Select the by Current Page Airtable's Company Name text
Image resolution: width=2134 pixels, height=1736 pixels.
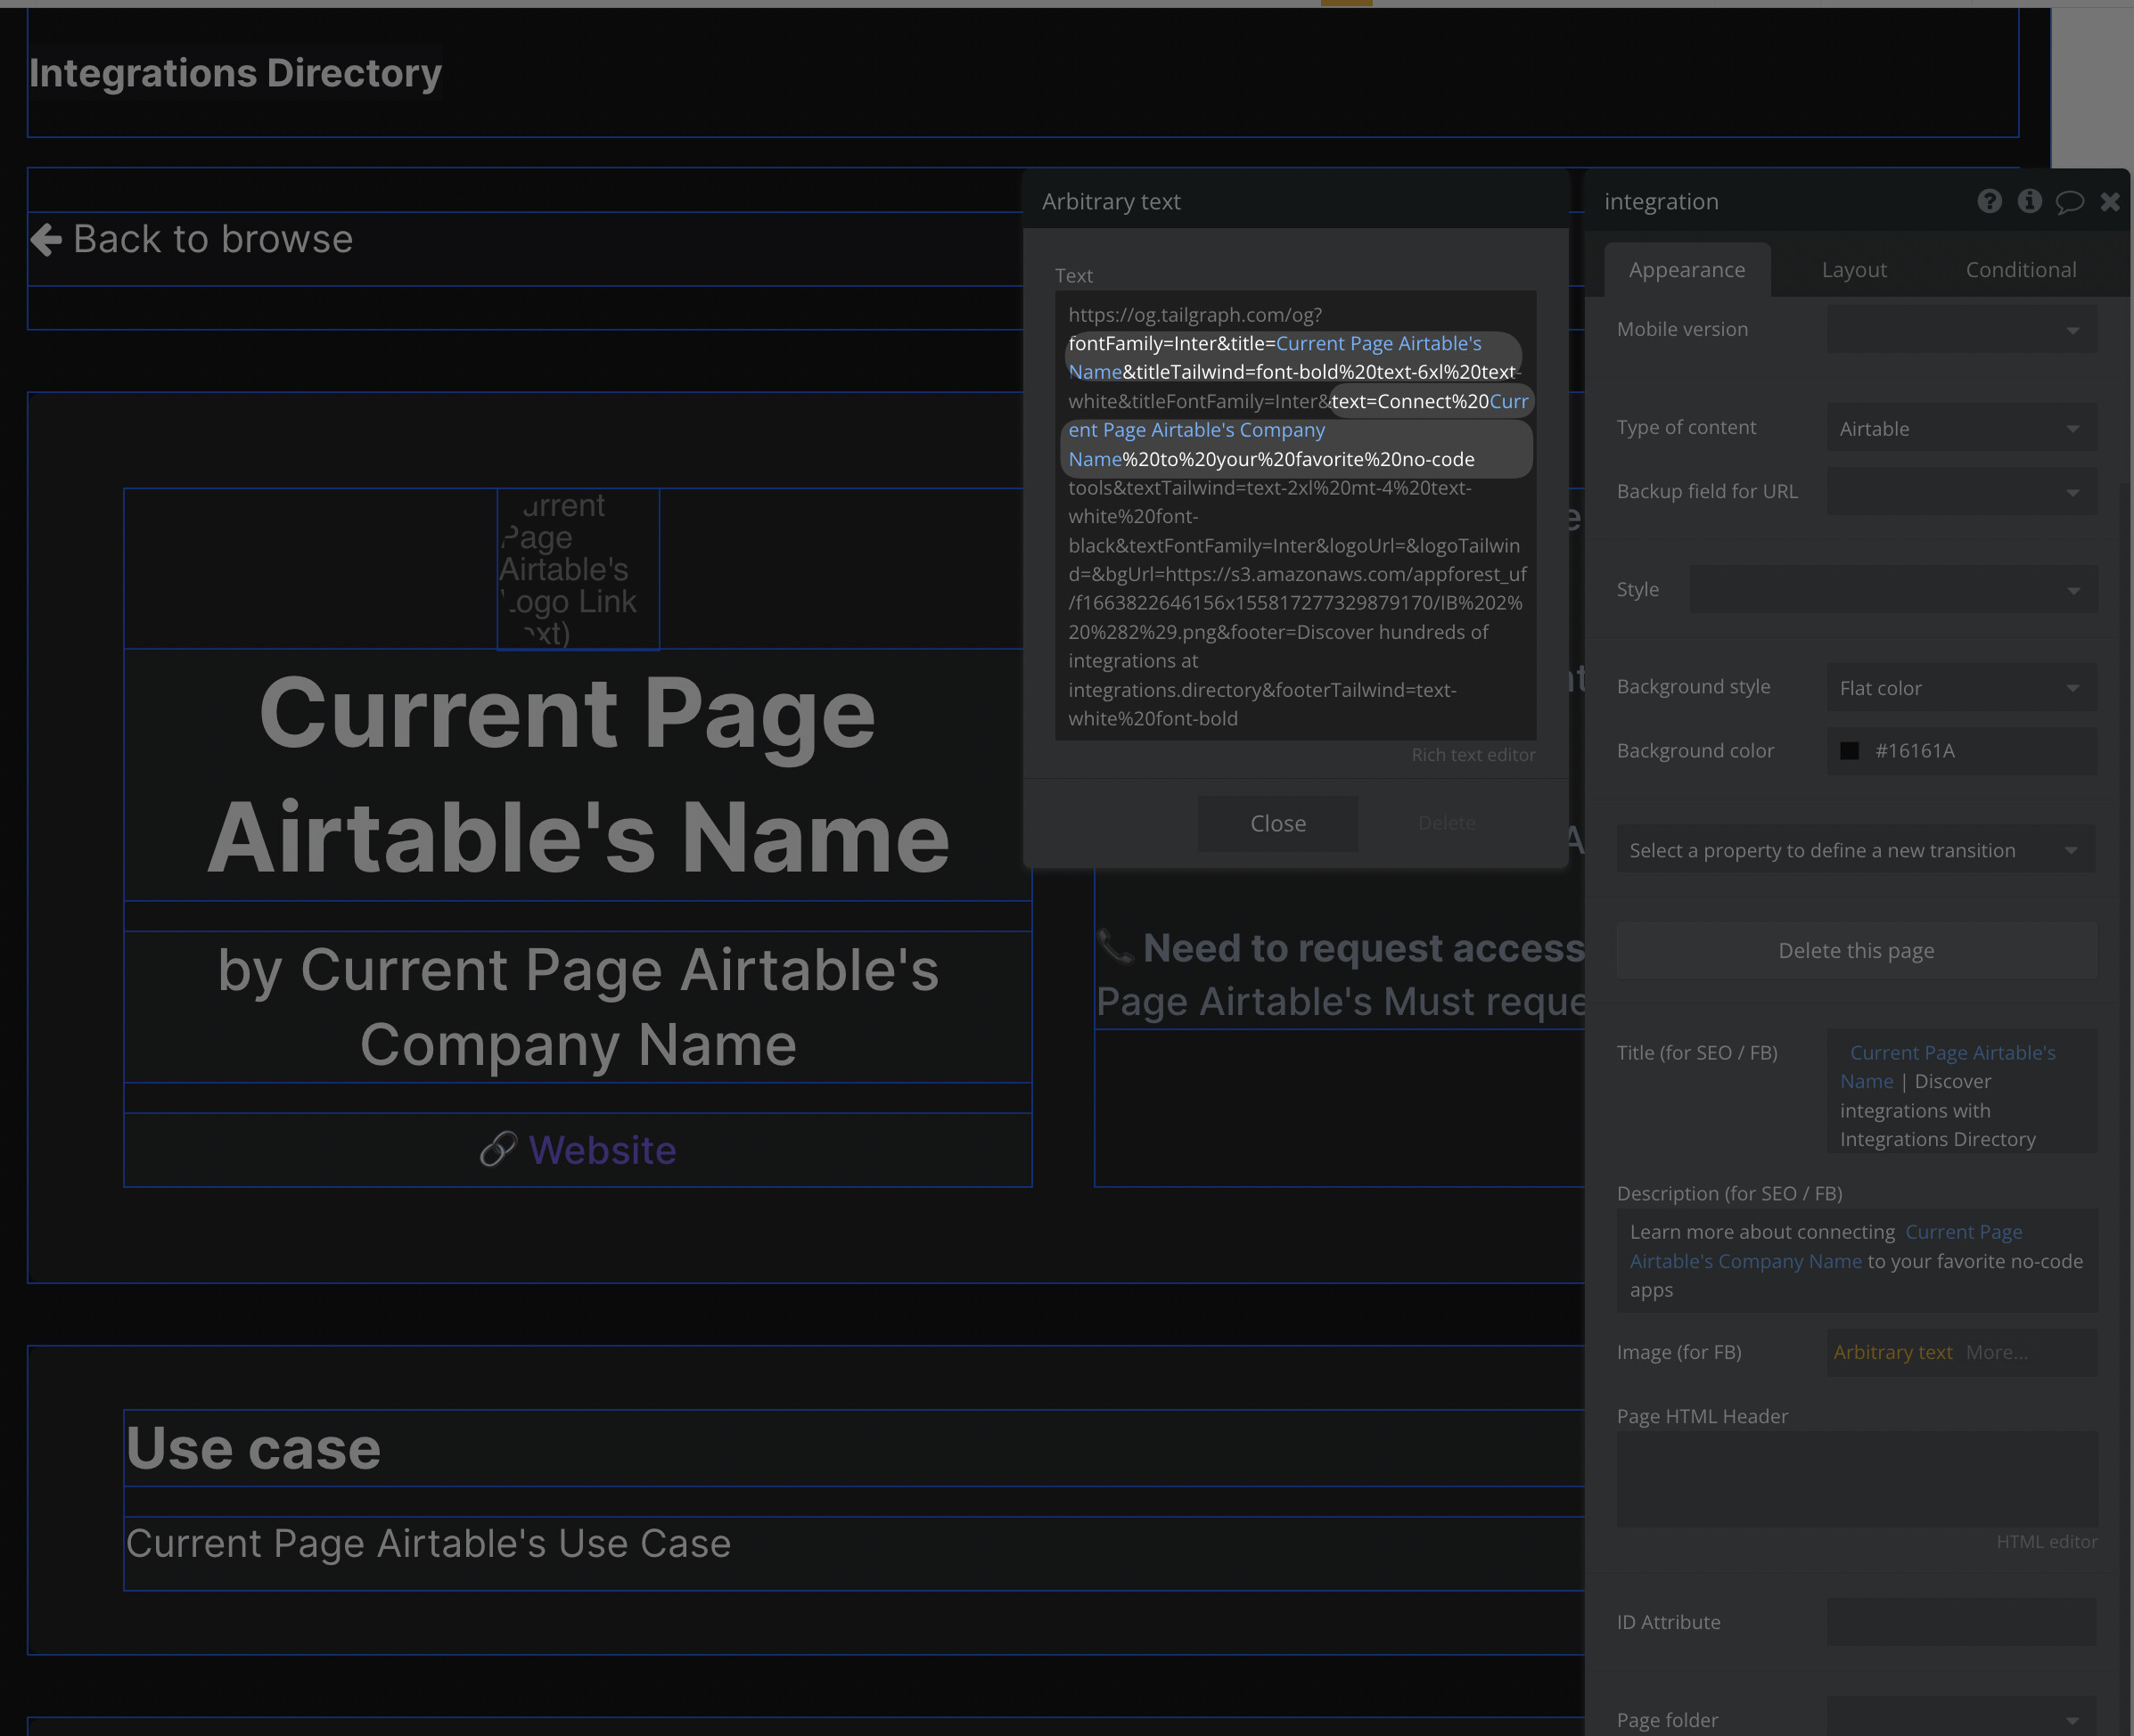578,1006
